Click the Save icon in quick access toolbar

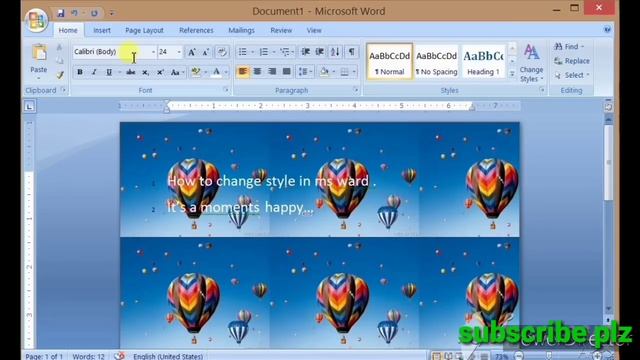(x=60, y=13)
